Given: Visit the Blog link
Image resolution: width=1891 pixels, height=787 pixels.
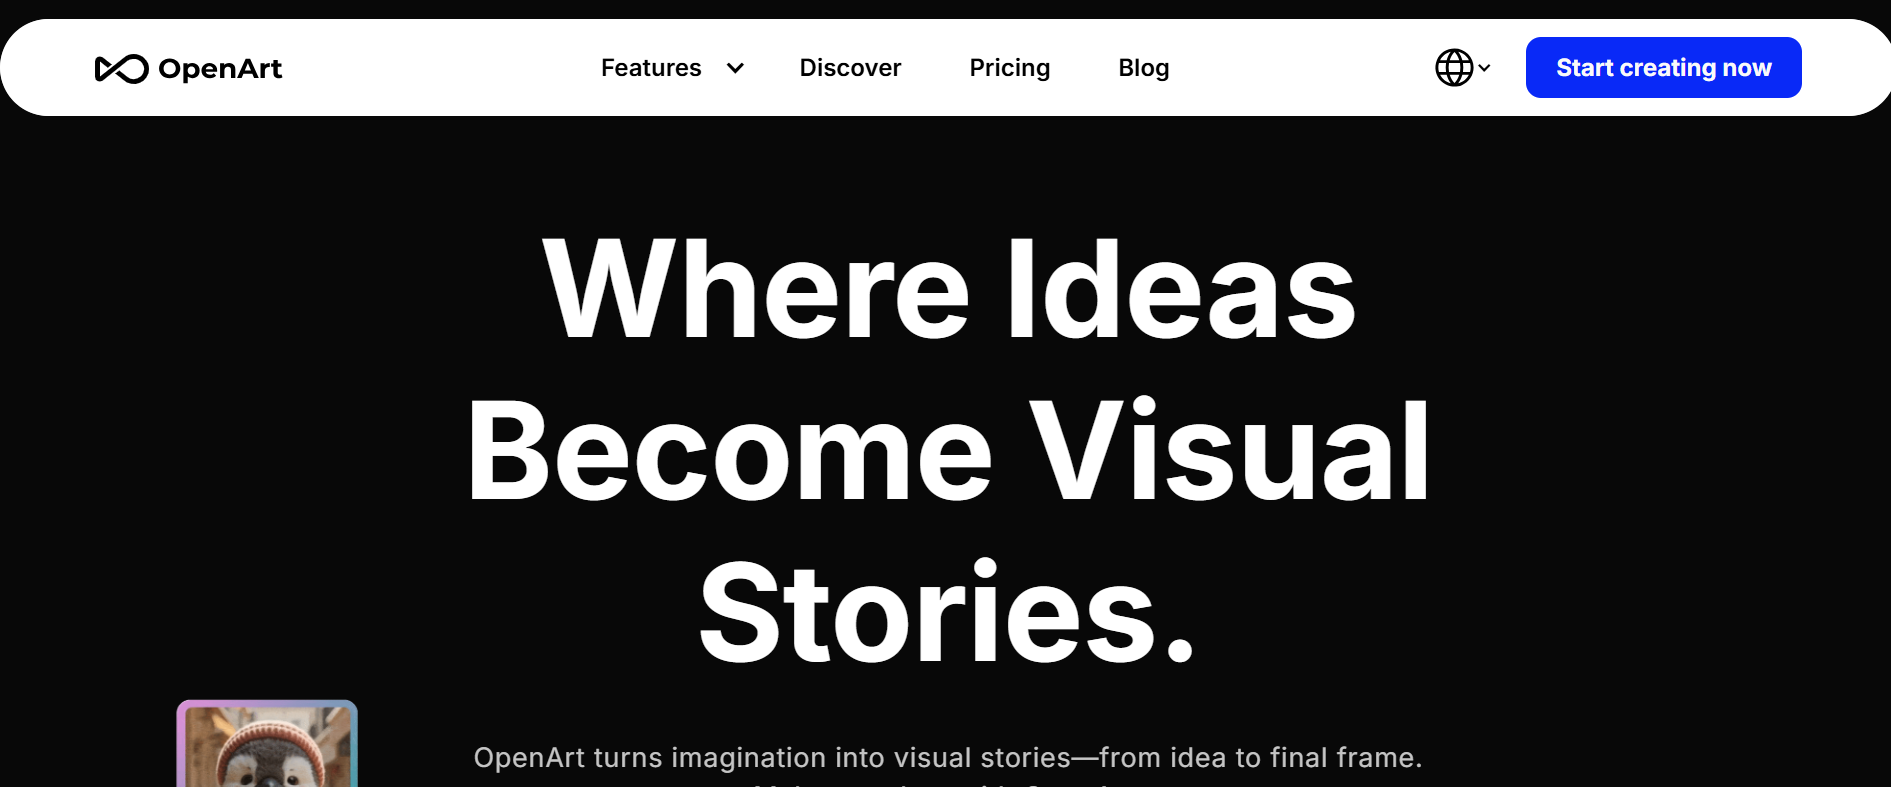Looking at the screenshot, I should click(x=1143, y=68).
